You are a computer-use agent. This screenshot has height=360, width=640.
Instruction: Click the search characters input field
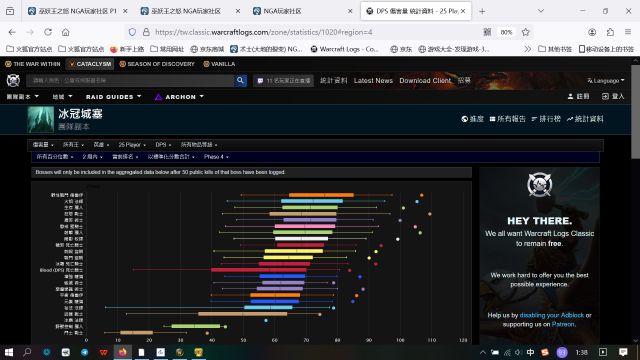click(x=131, y=80)
